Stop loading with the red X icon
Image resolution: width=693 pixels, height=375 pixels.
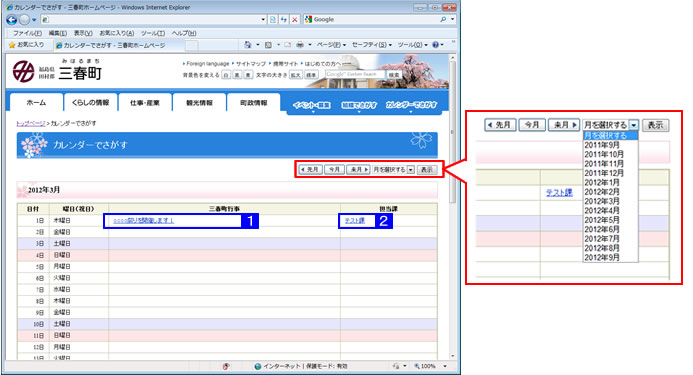click(294, 19)
